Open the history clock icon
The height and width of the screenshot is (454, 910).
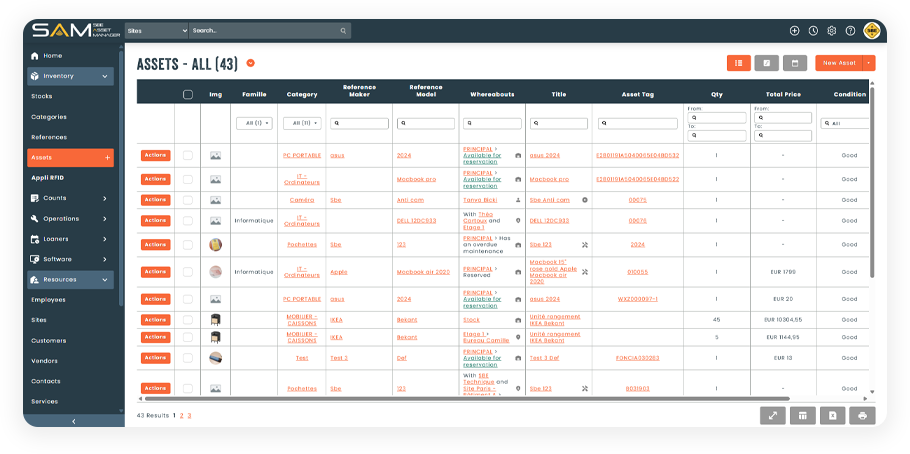tap(813, 31)
